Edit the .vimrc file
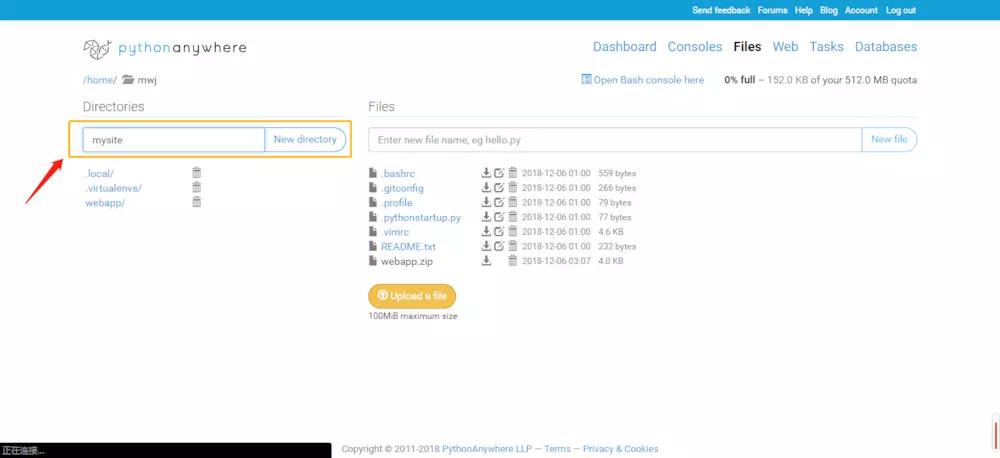This screenshot has height=458, width=1000. click(x=499, y=232)
